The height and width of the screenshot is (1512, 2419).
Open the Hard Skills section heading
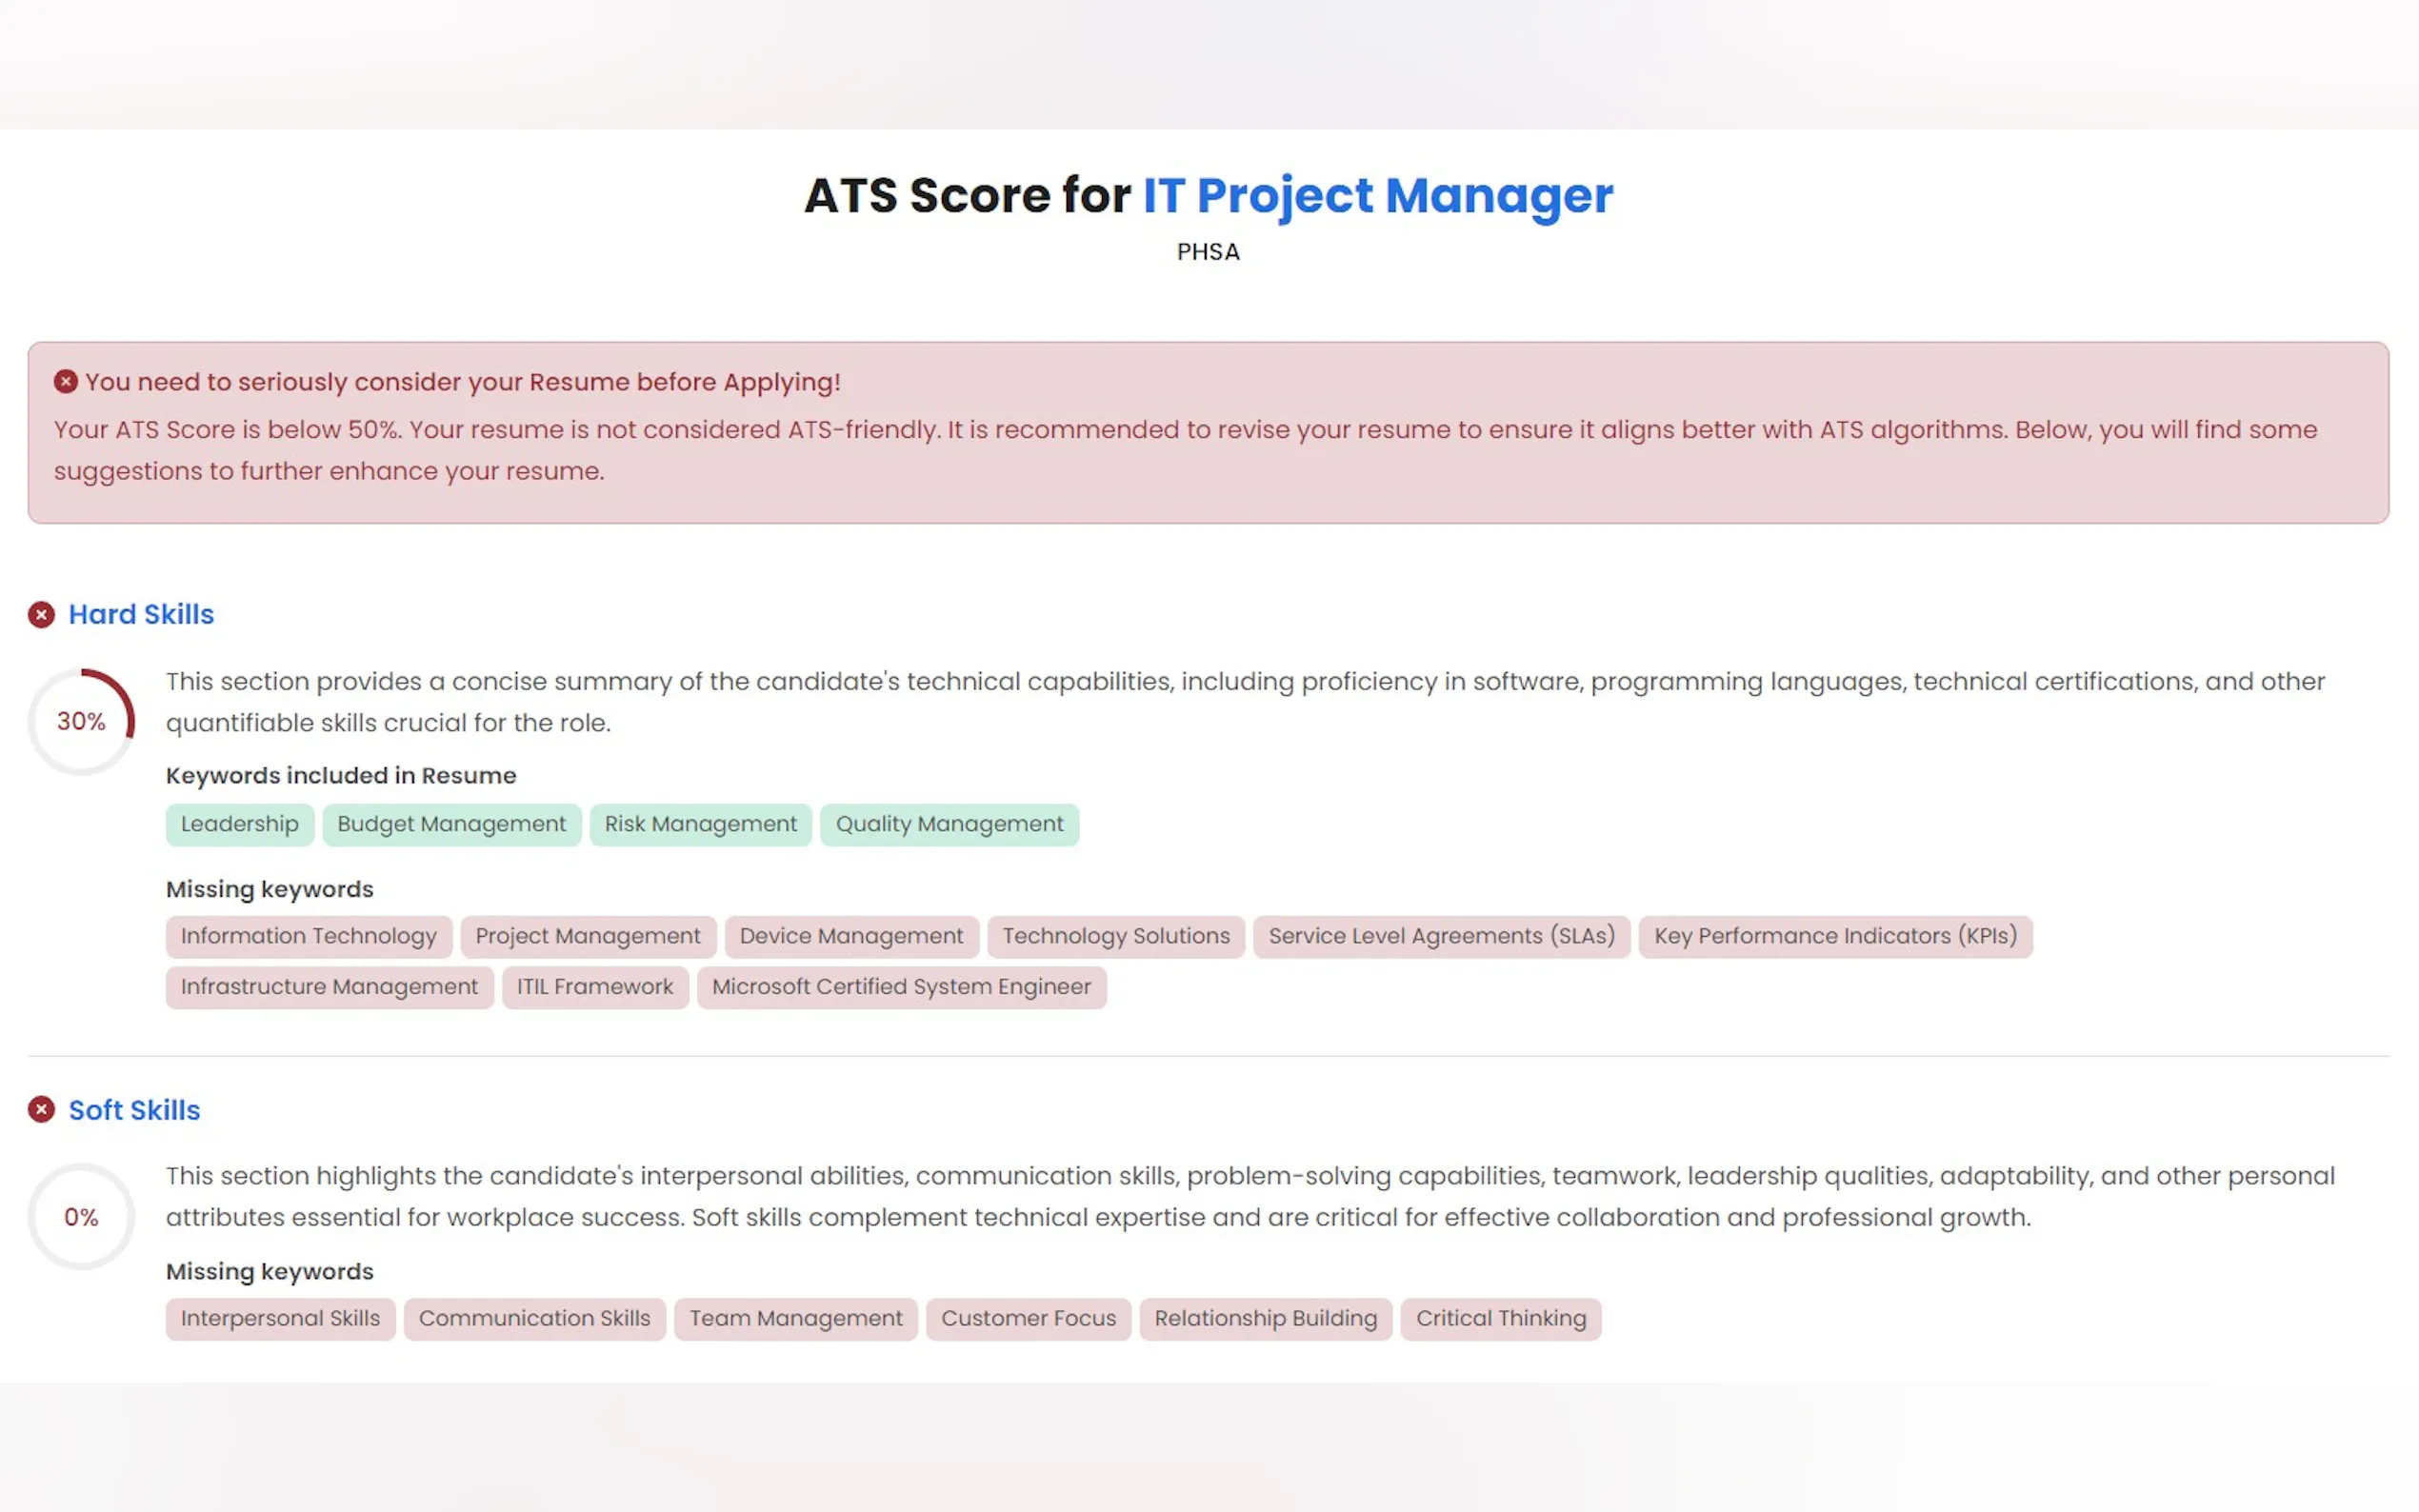tap(141, 614)
